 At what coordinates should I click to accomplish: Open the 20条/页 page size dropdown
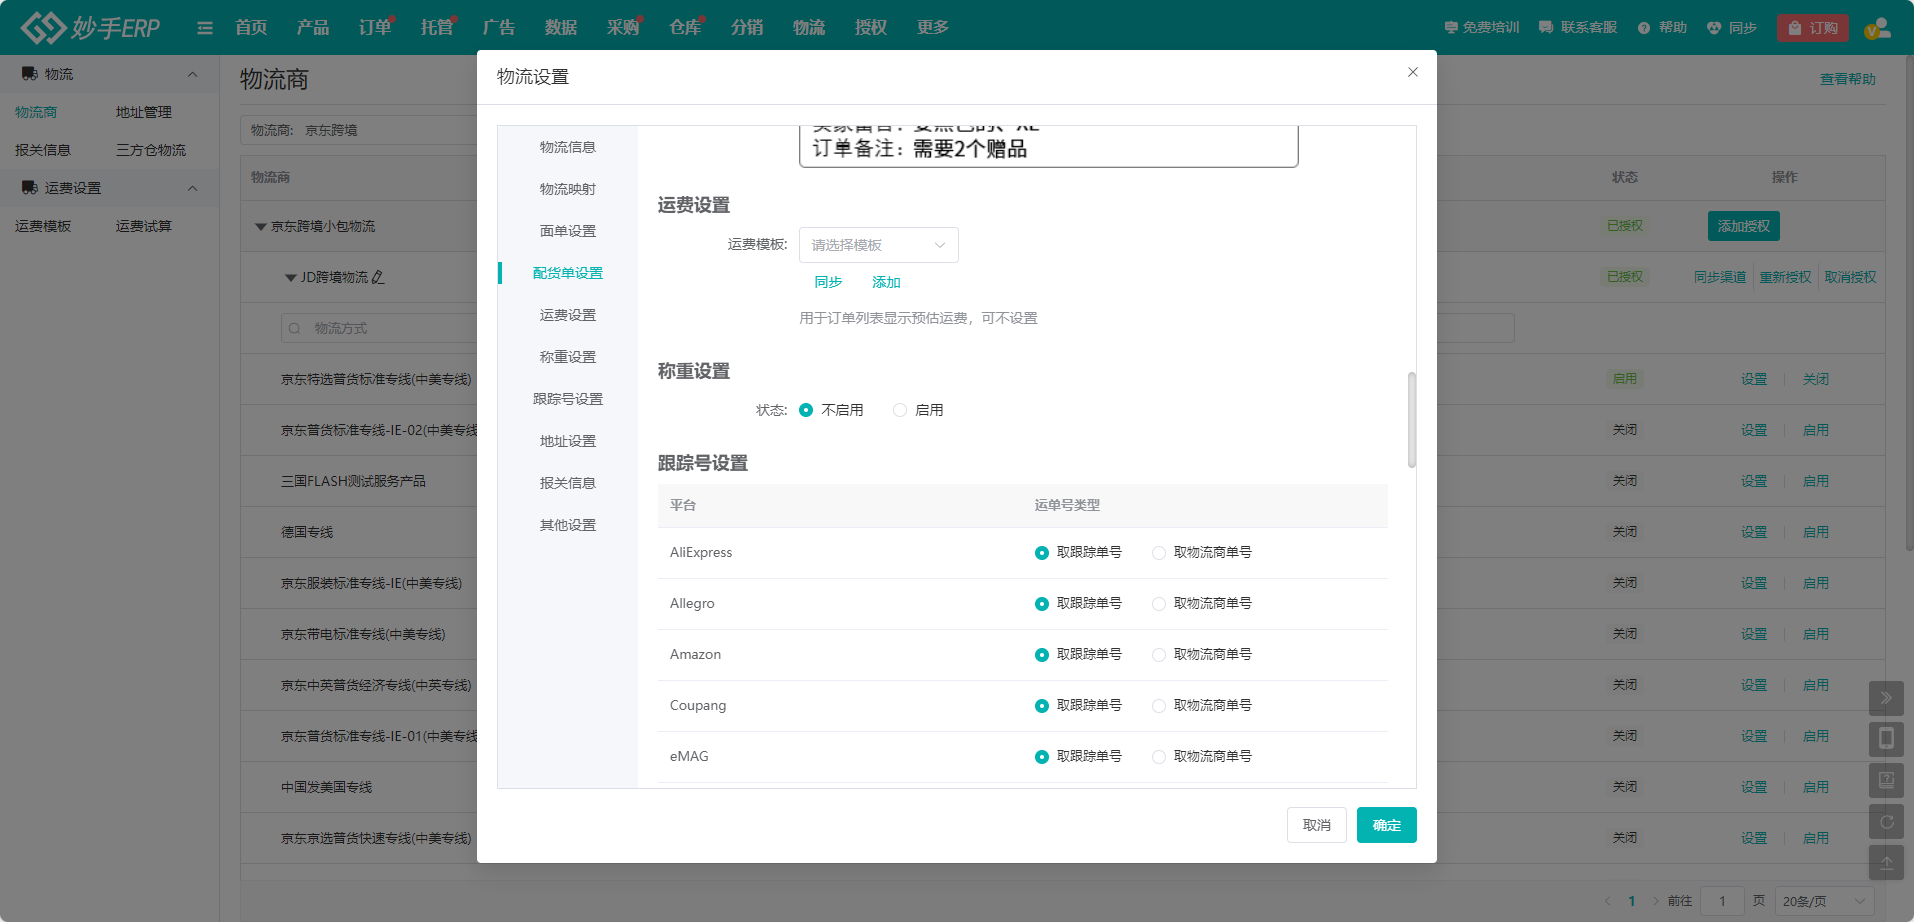click(1824, 901)
